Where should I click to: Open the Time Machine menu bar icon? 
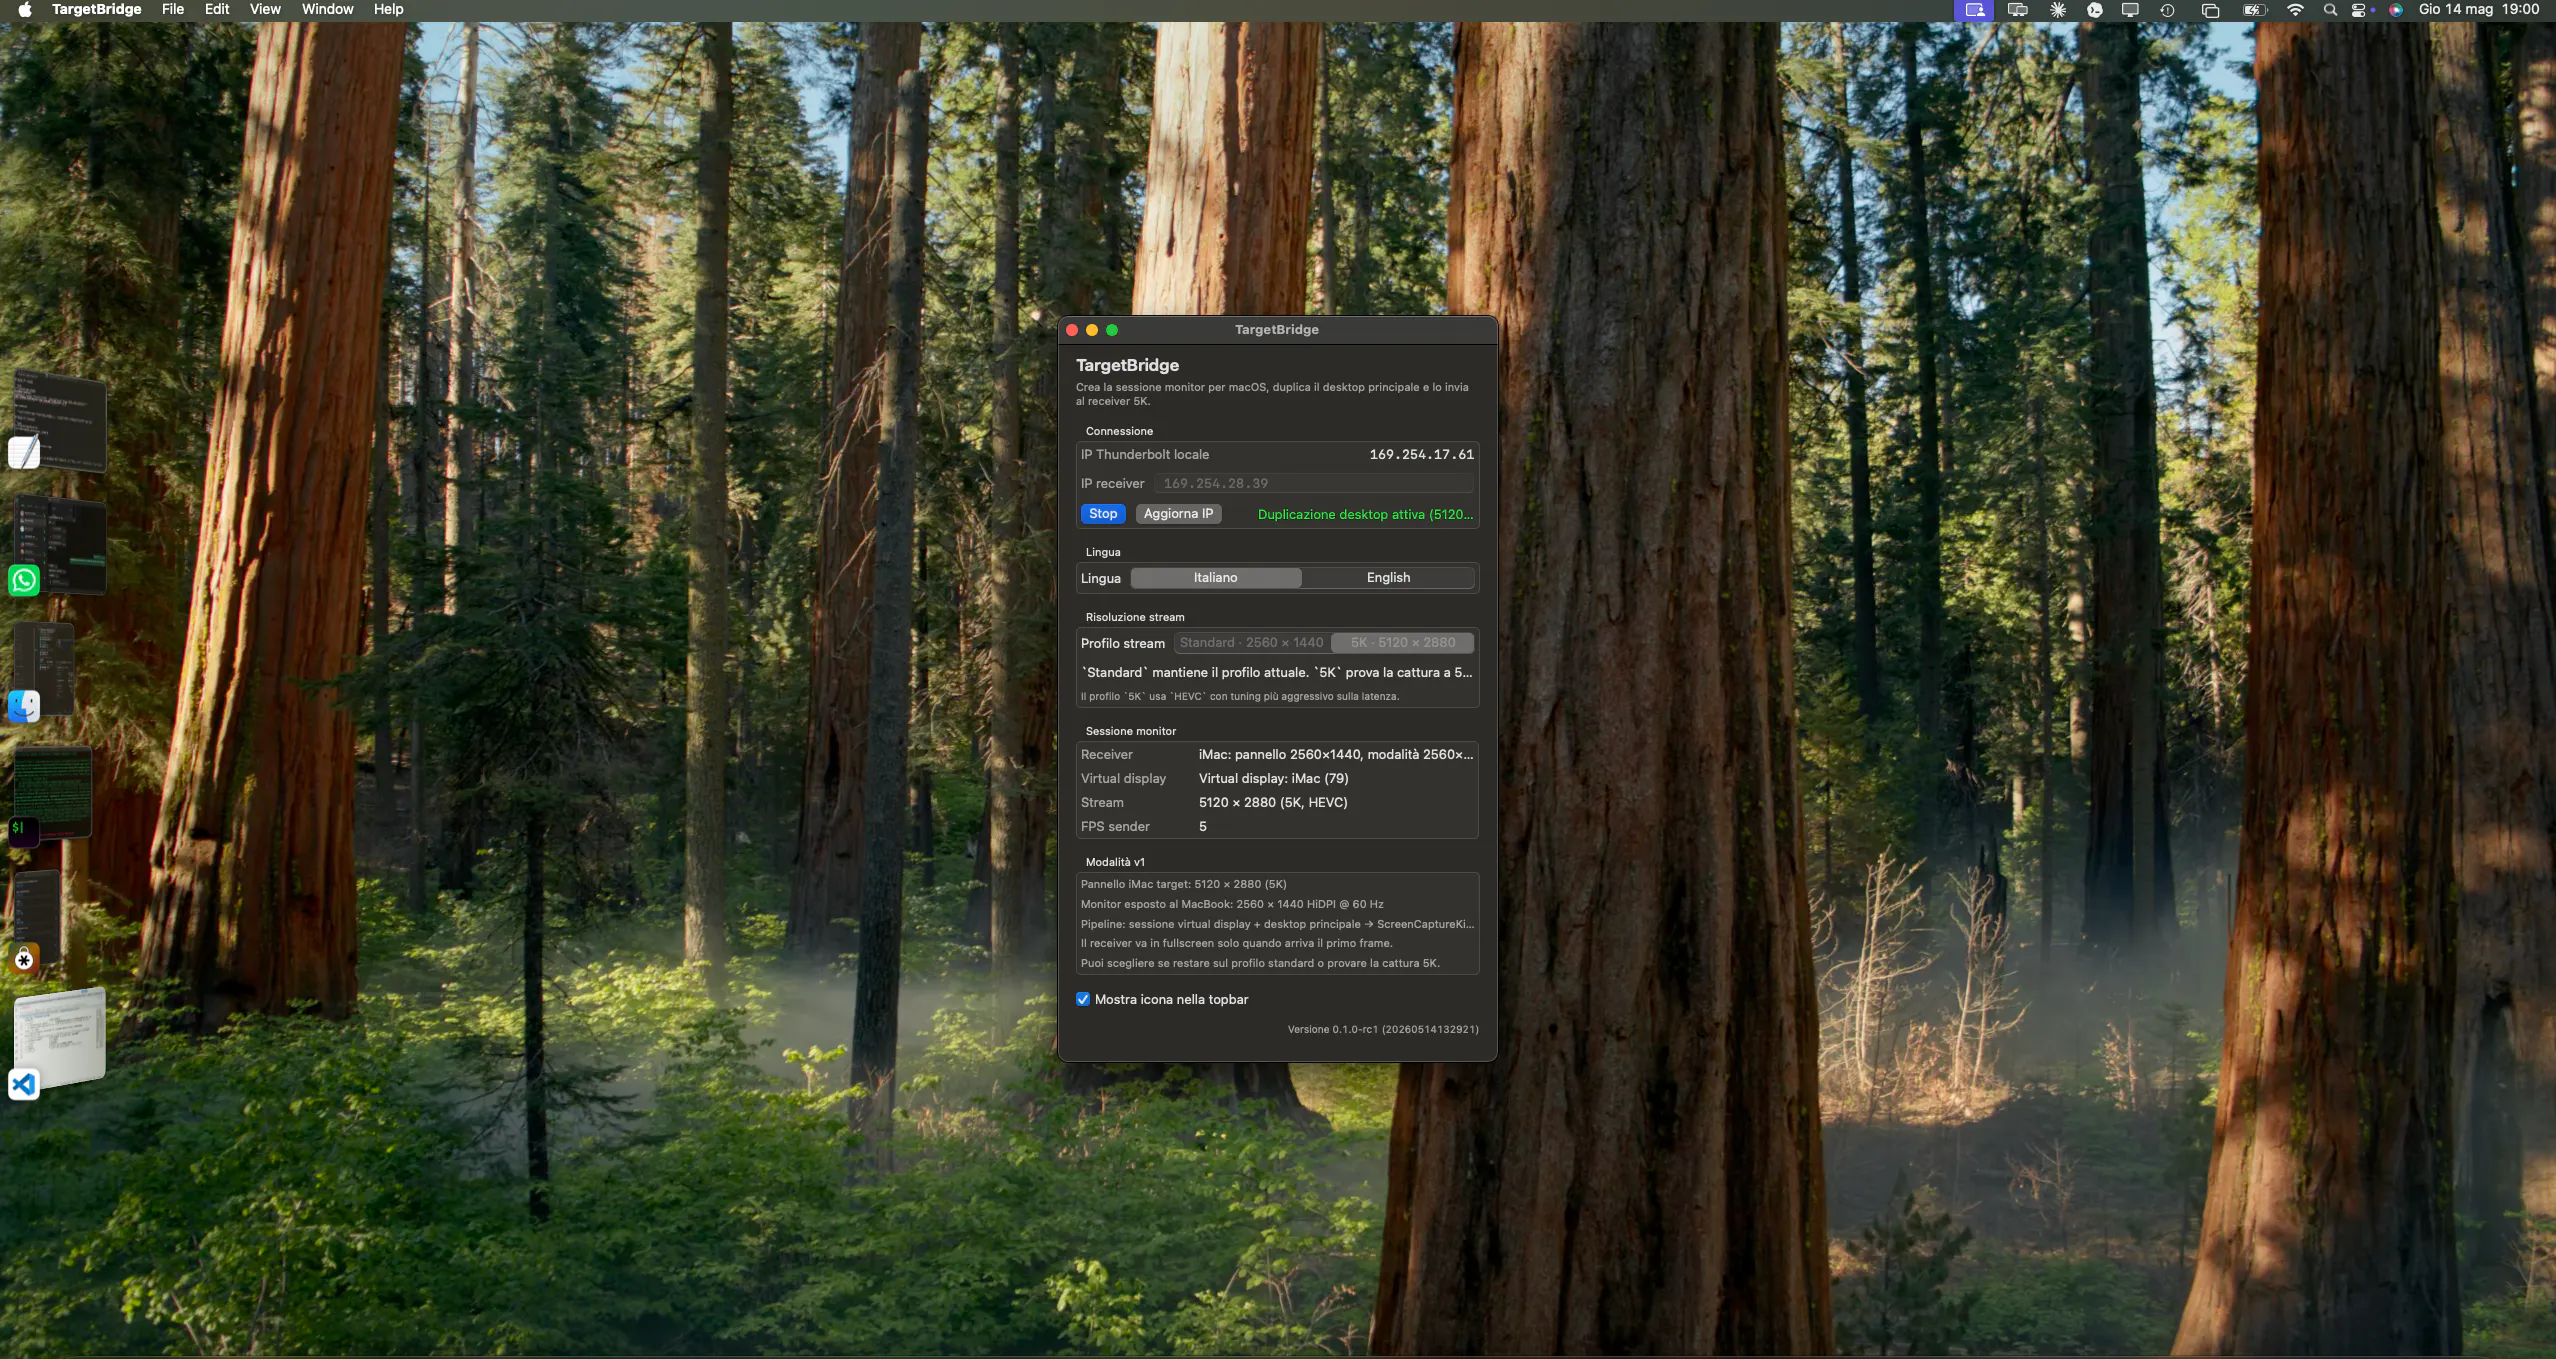[2167, 10]
